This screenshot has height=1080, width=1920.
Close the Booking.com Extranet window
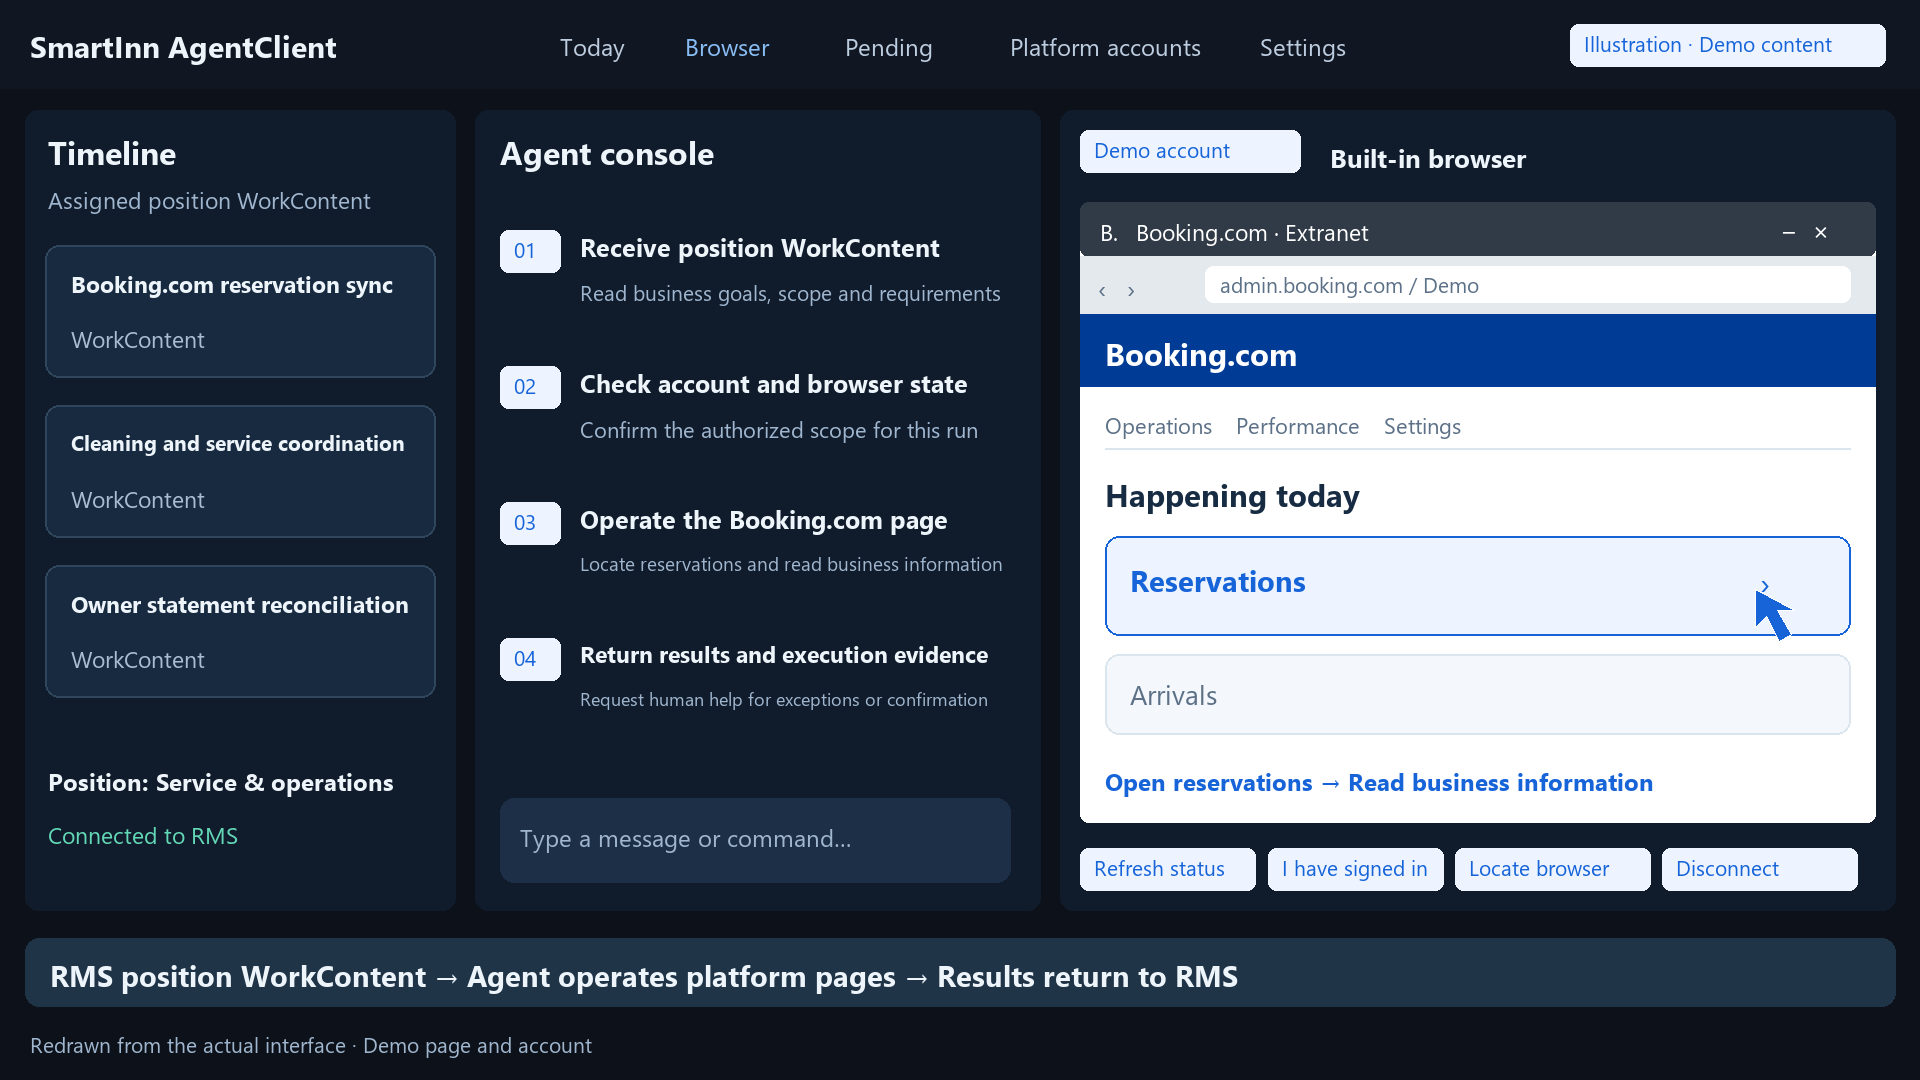(1821, 233)
